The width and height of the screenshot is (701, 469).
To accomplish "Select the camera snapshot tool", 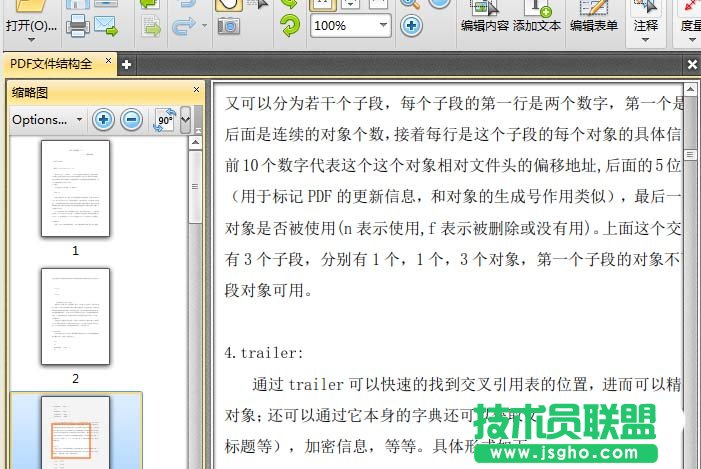I will point(228,26).
